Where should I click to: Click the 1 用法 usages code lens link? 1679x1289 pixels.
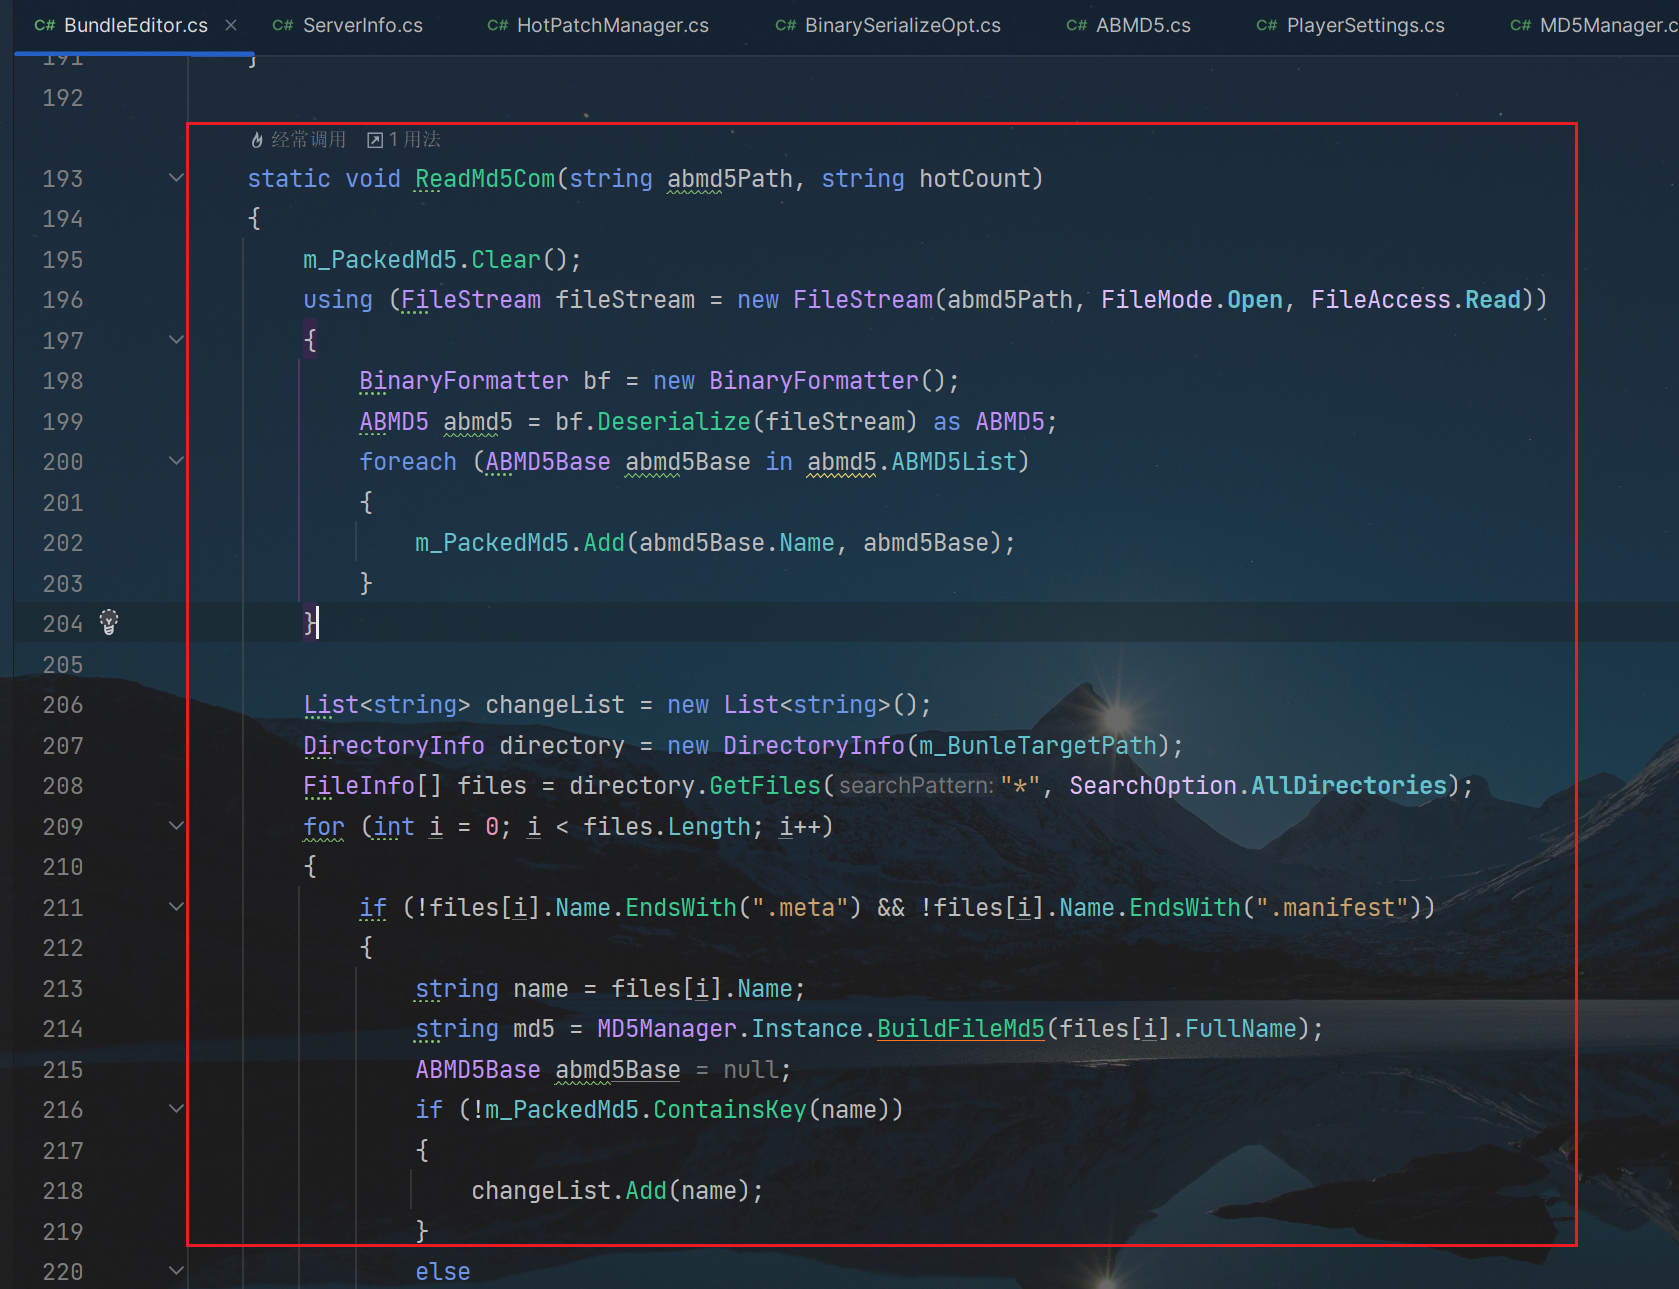click(414, 140)
